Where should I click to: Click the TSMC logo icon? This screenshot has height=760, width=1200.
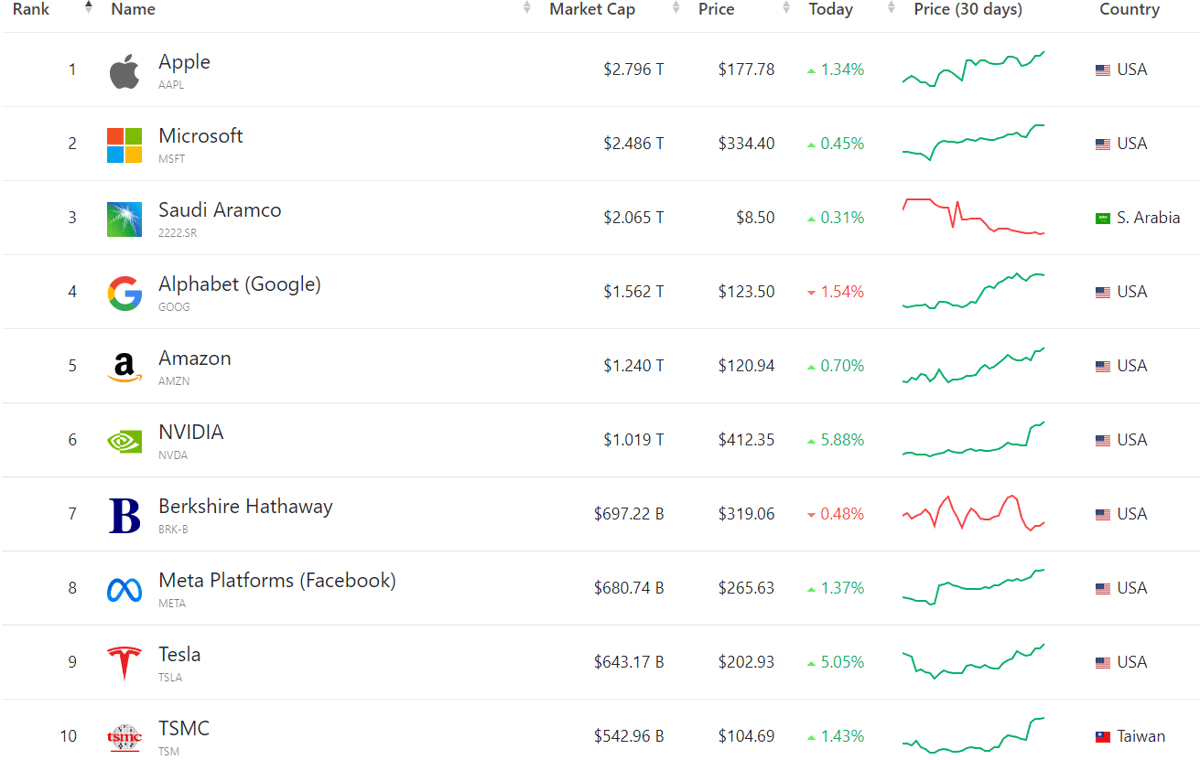(x=125, y=737)
